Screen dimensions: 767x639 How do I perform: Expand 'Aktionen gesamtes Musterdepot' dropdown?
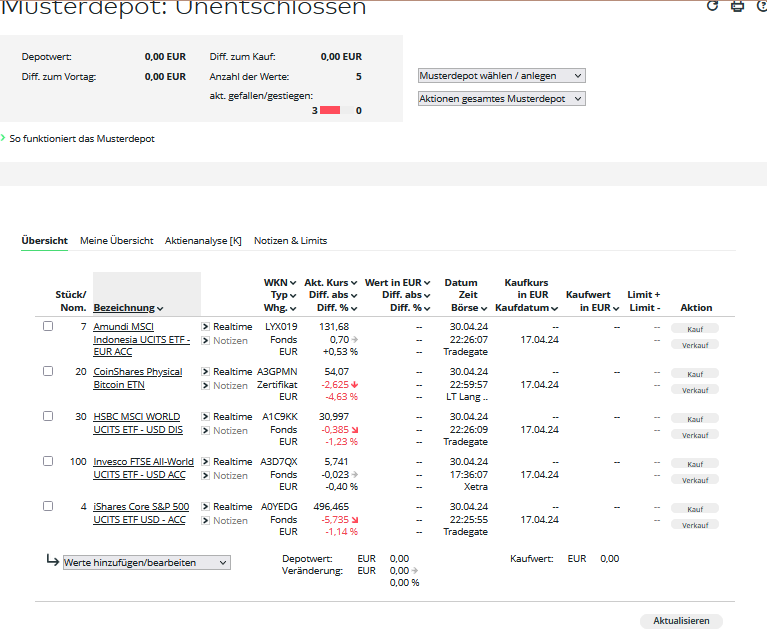click(x=501, y=98)
